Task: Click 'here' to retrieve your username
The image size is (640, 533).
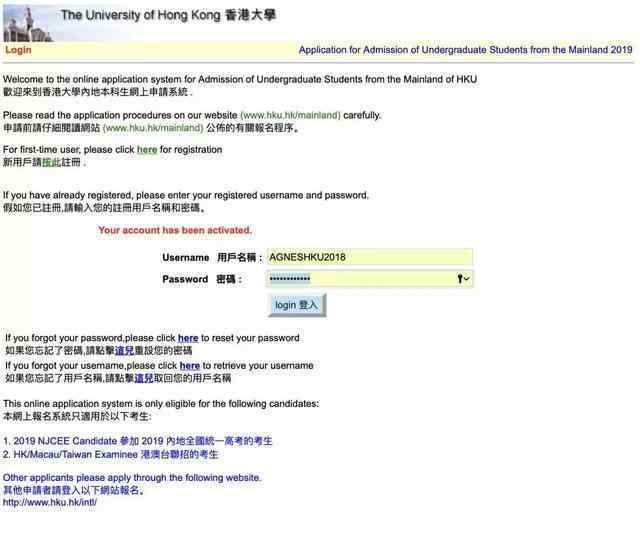Action: click(x=190, y=366)
